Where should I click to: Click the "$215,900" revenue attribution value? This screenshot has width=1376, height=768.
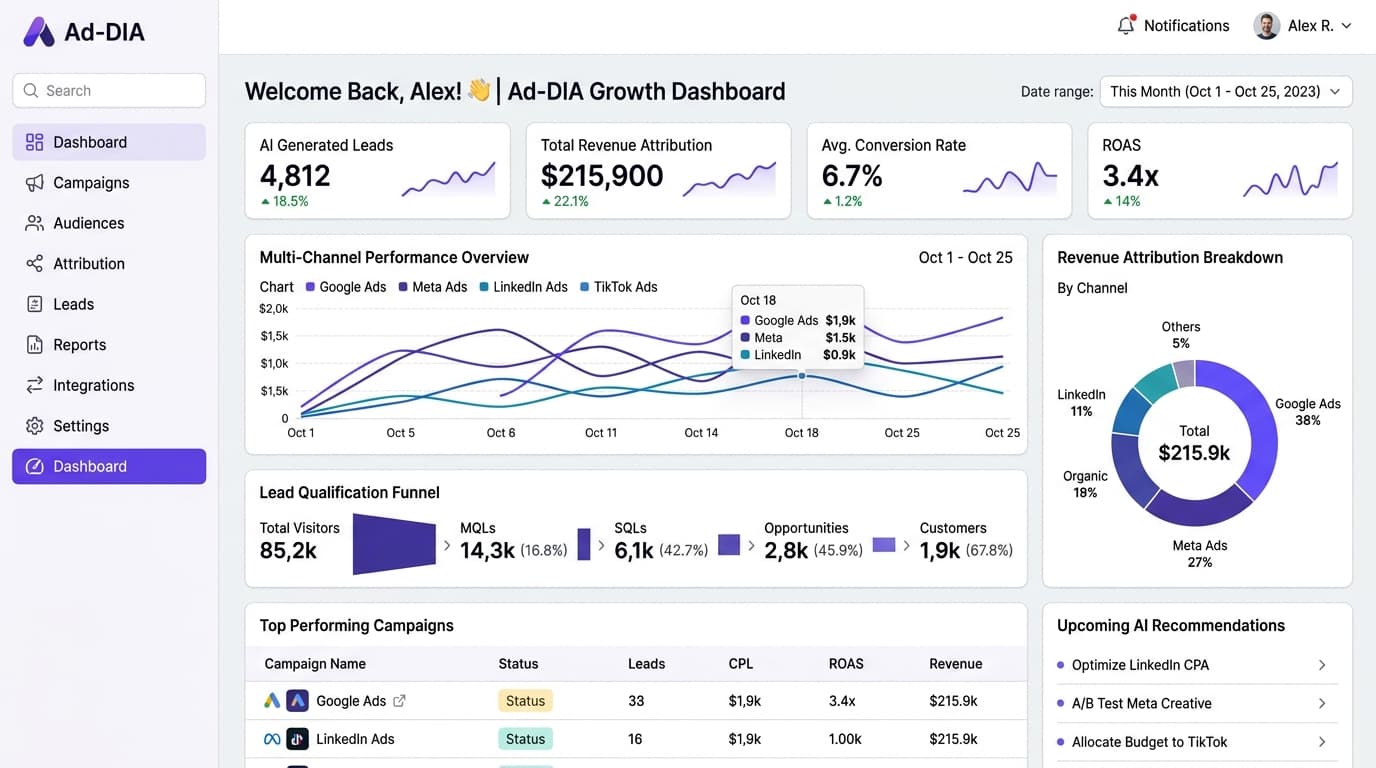coord(602,176)
